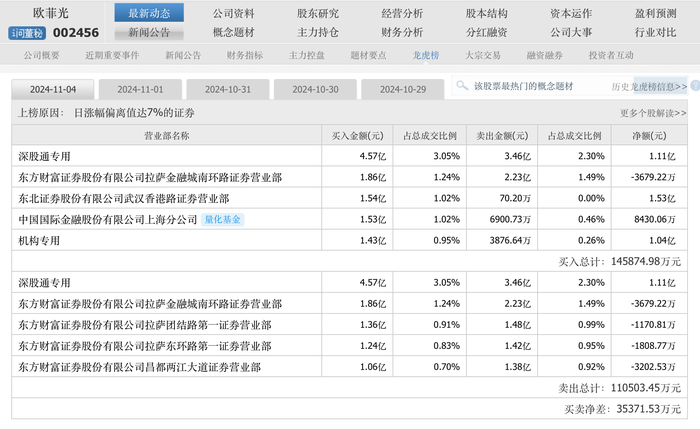Select the 2024-11-04 date tab
This screenshot has height=429, width=700.
[53, 89]
